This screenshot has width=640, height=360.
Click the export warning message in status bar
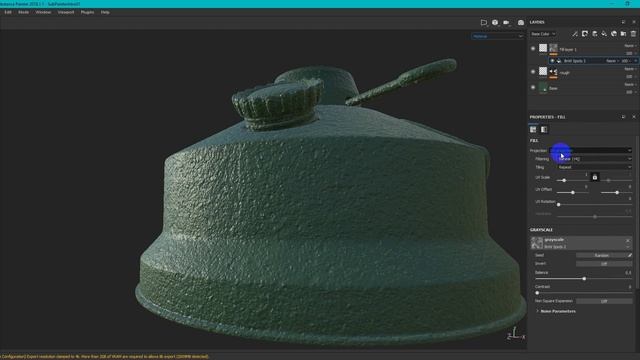tap(104, 356)
